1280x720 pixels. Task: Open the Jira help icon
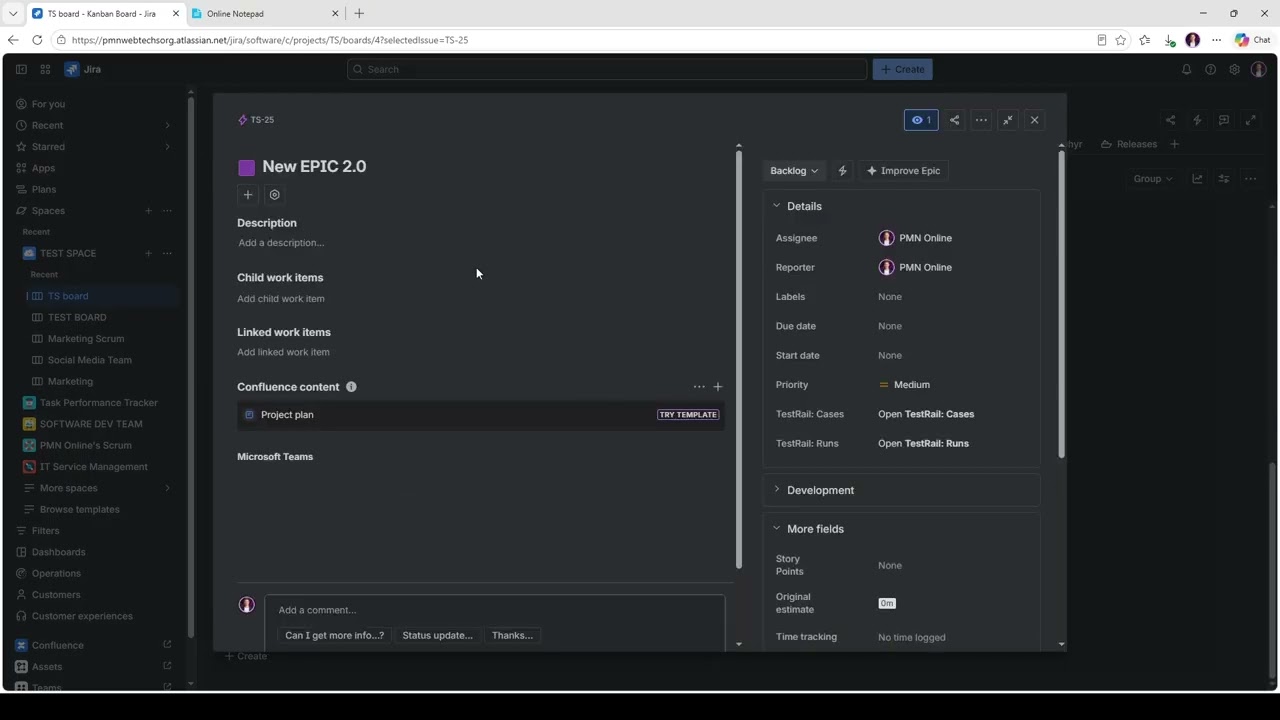(1210, 69)
